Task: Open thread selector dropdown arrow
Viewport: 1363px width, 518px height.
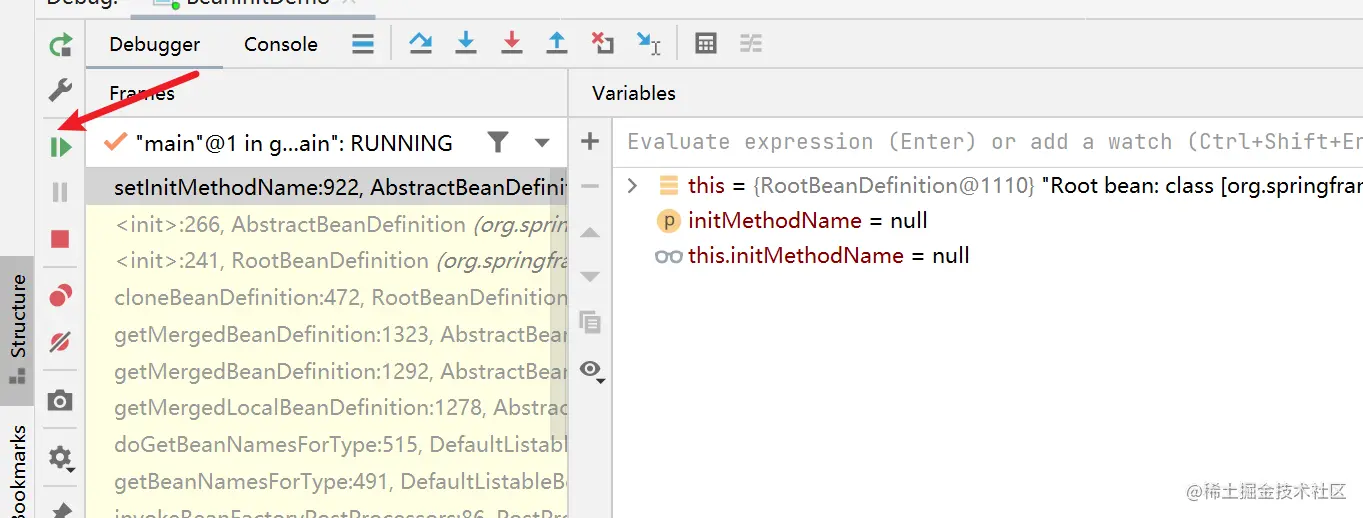Action: coord(542,143)
